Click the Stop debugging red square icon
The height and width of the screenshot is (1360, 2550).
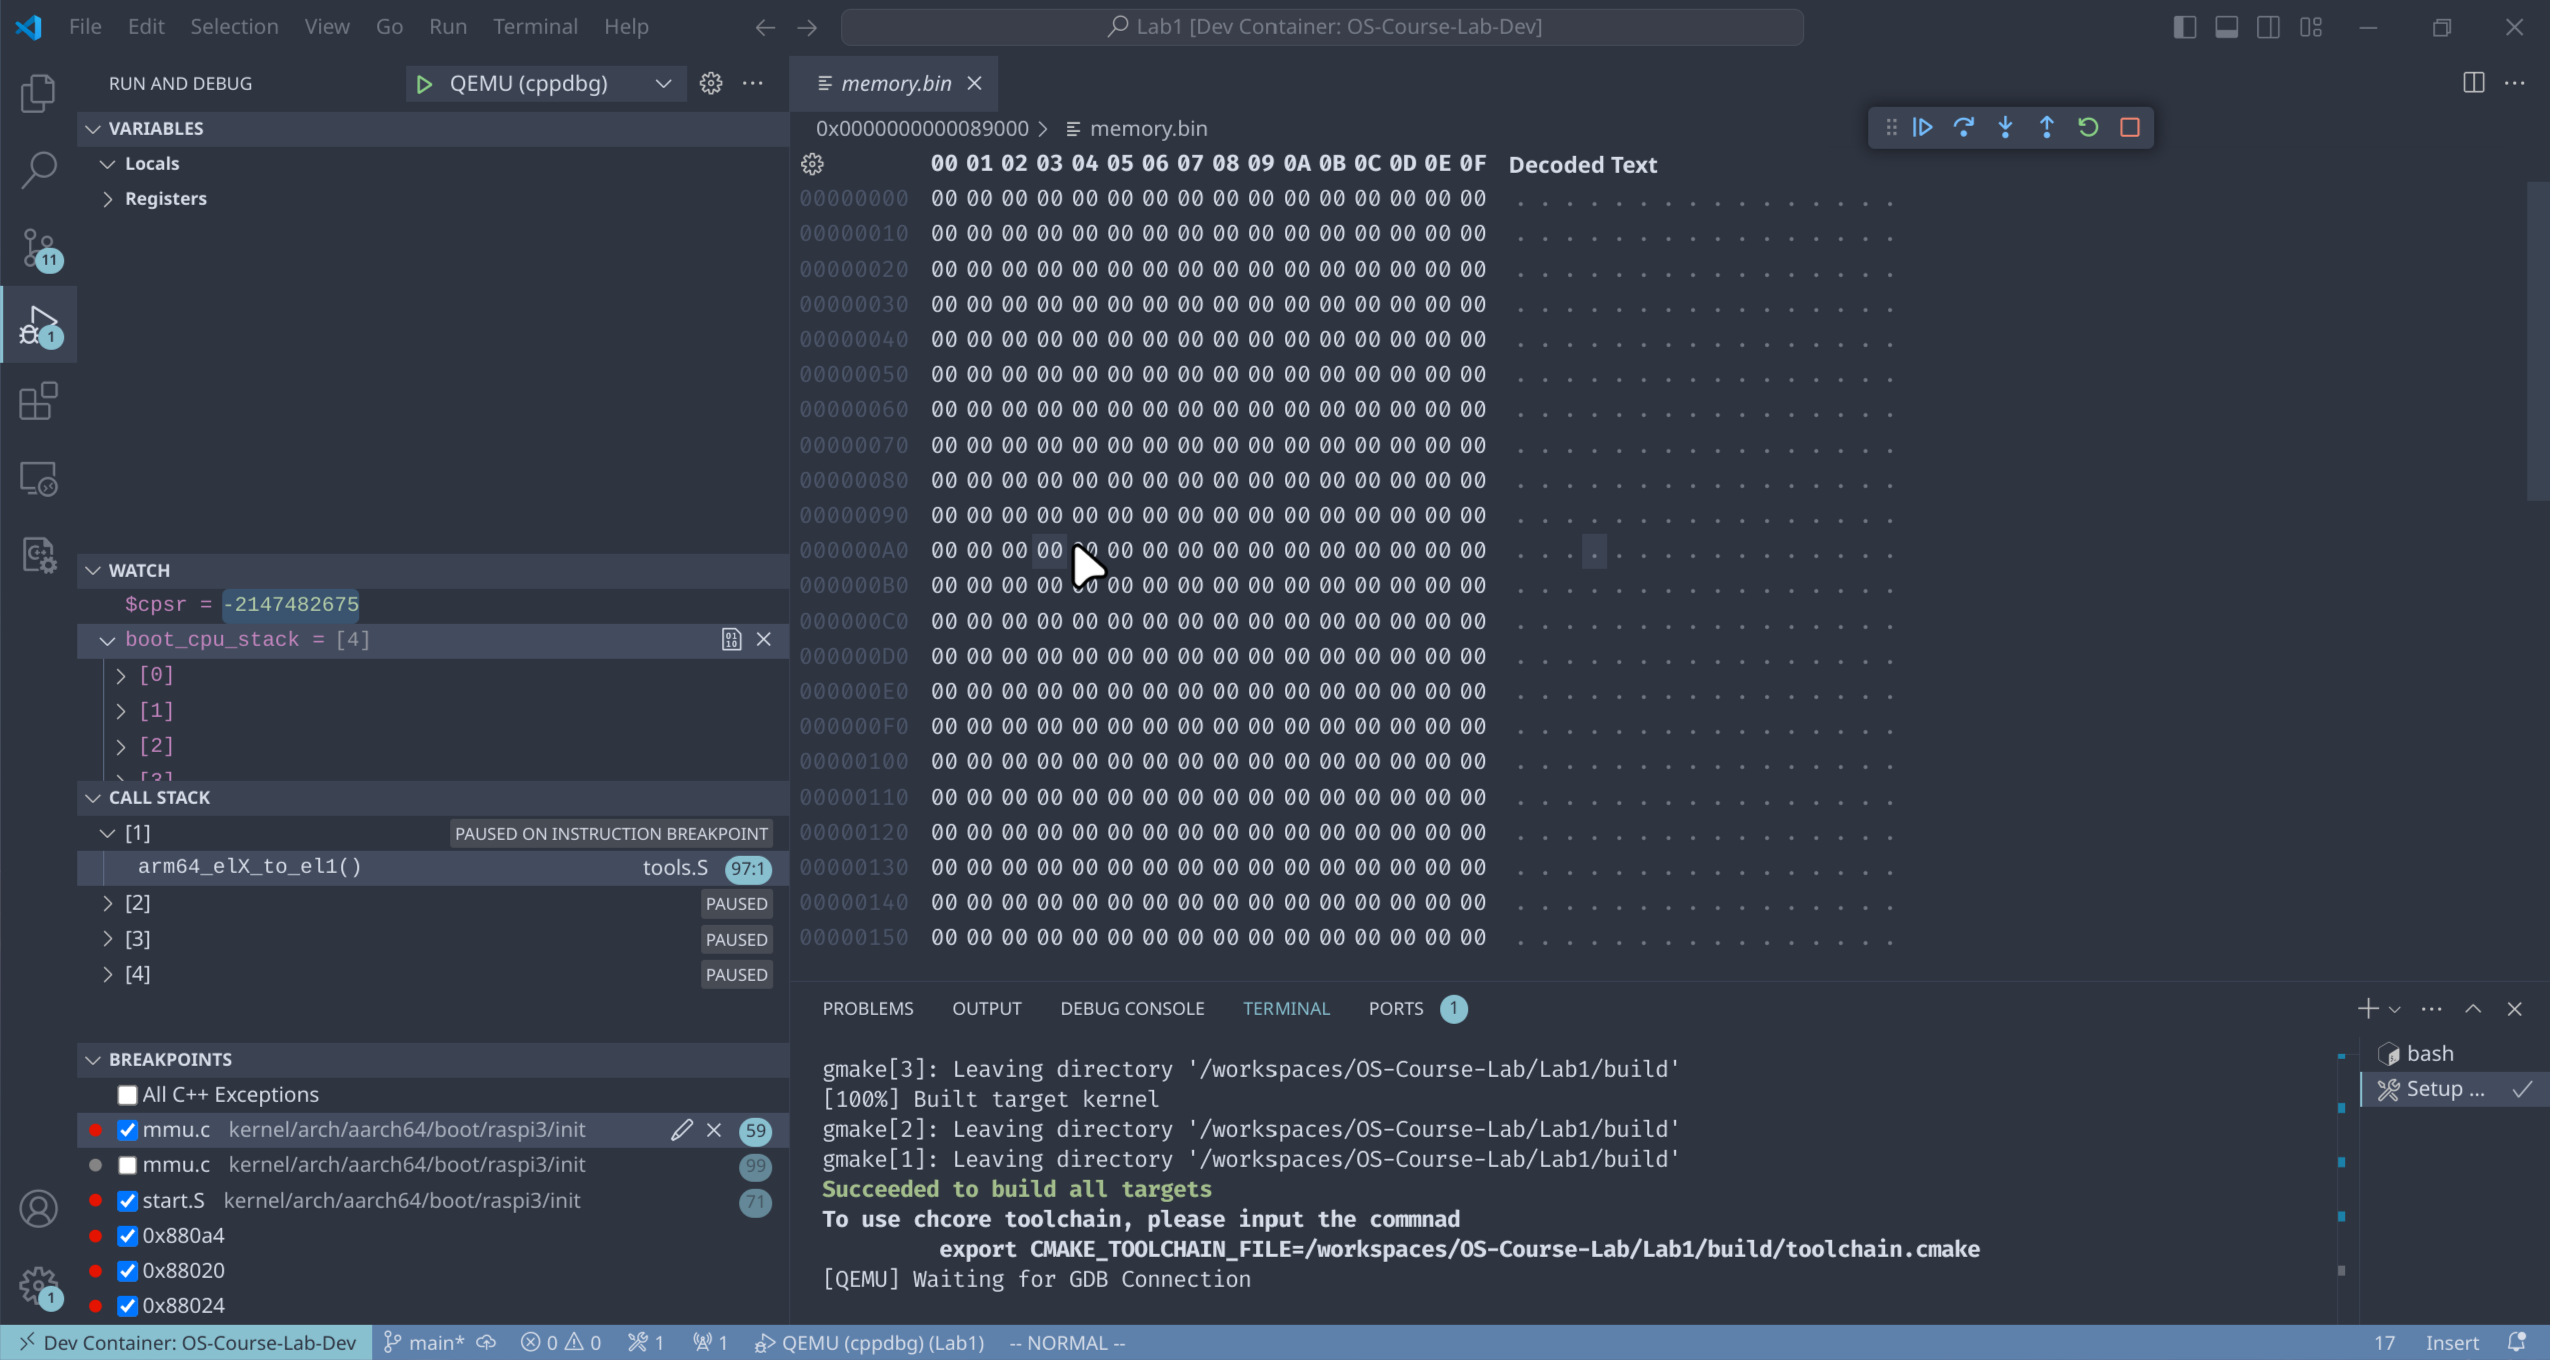pos(2128,127)
